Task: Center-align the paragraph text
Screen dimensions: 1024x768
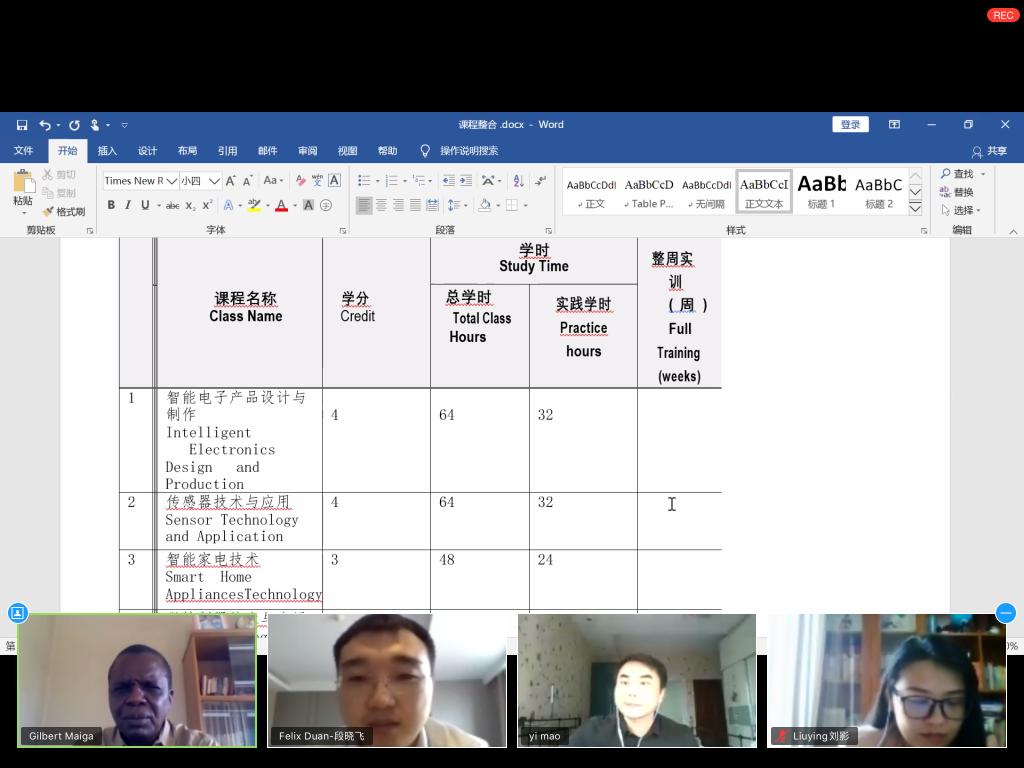Action: tap(381, 206)
